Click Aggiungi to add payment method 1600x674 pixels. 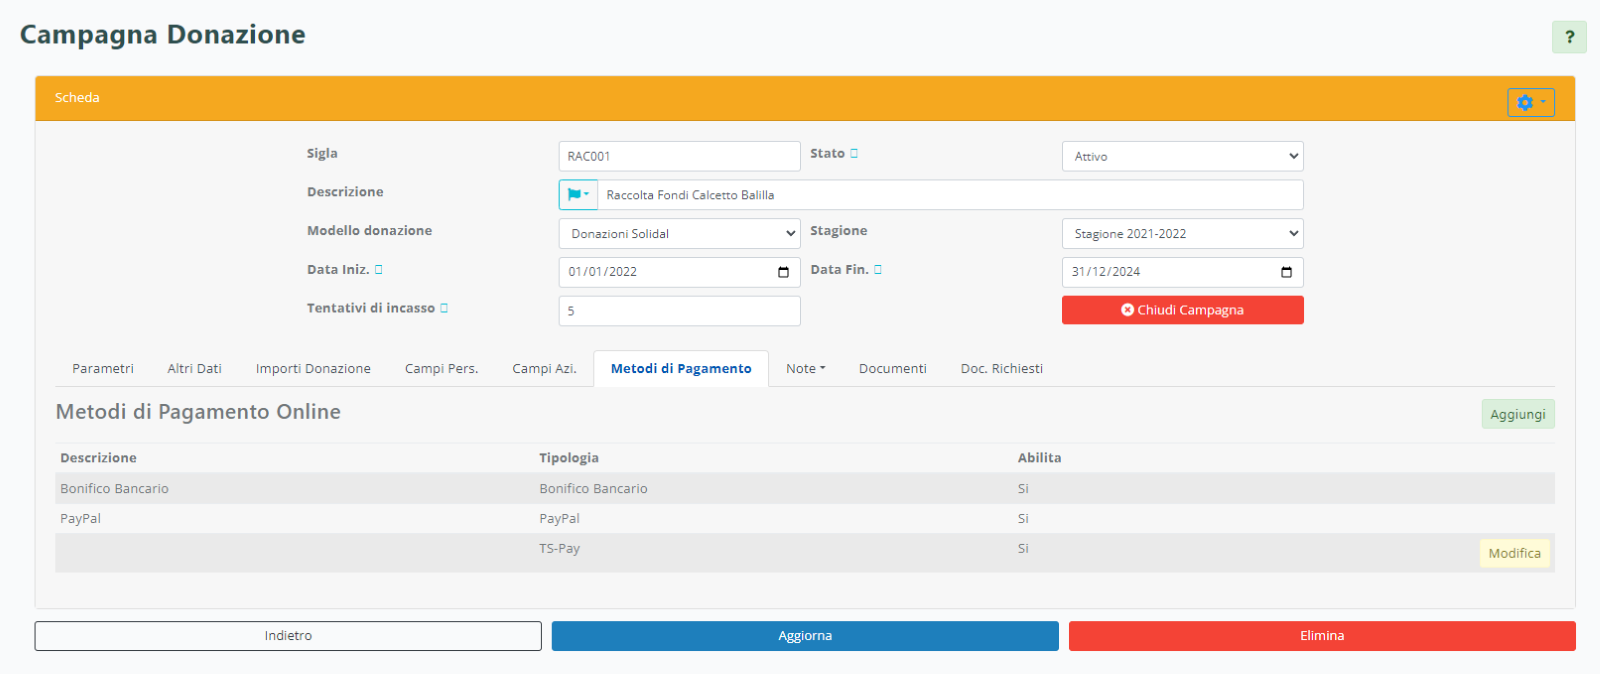click(x=1518, y=414)
